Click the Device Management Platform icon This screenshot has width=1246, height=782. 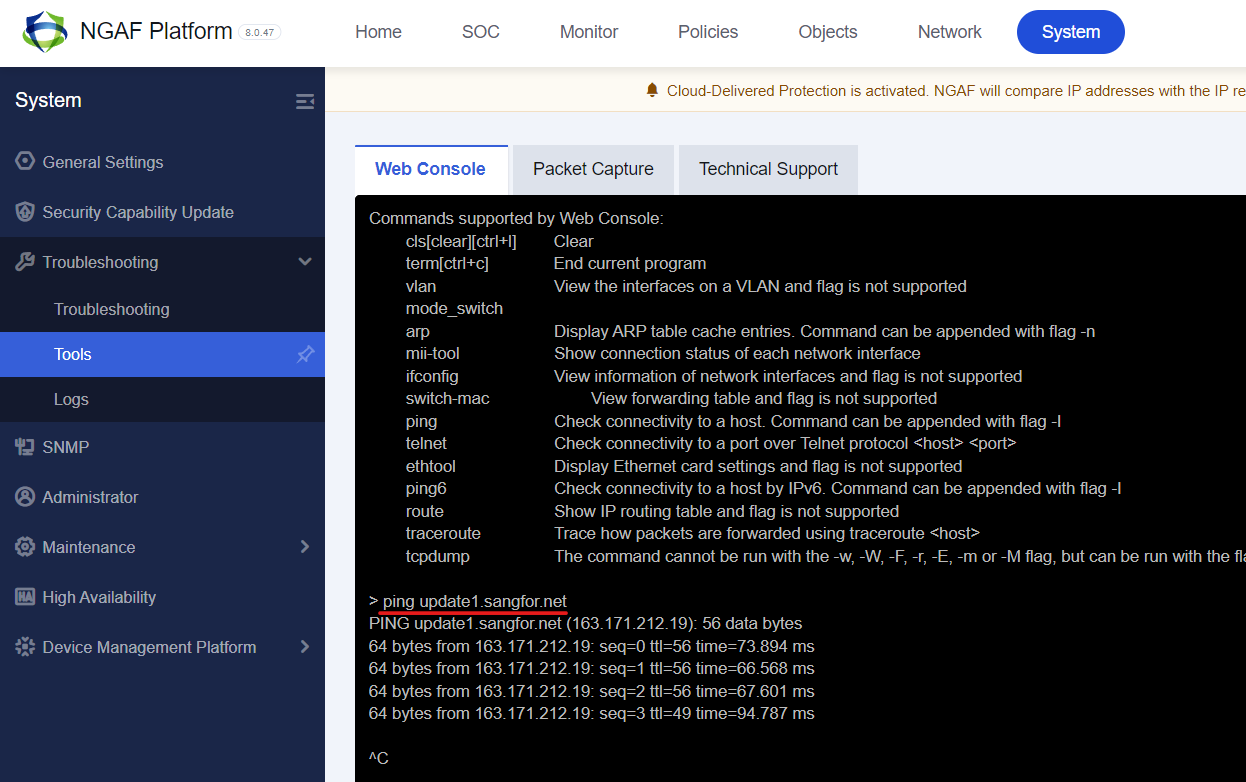point(25,647)
